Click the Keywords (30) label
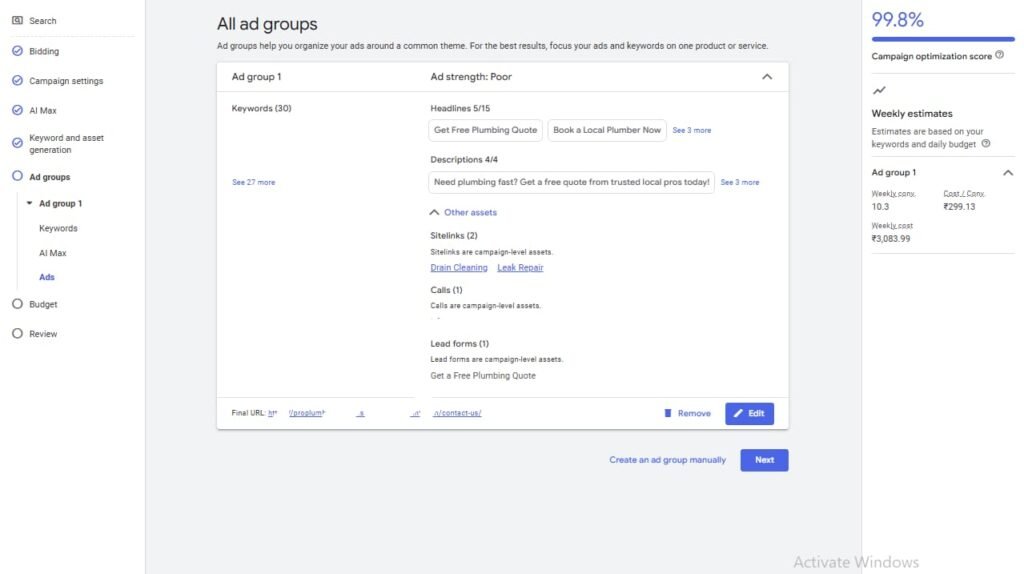This screenshot has width=1024, height=574. (x=261, y=108)
